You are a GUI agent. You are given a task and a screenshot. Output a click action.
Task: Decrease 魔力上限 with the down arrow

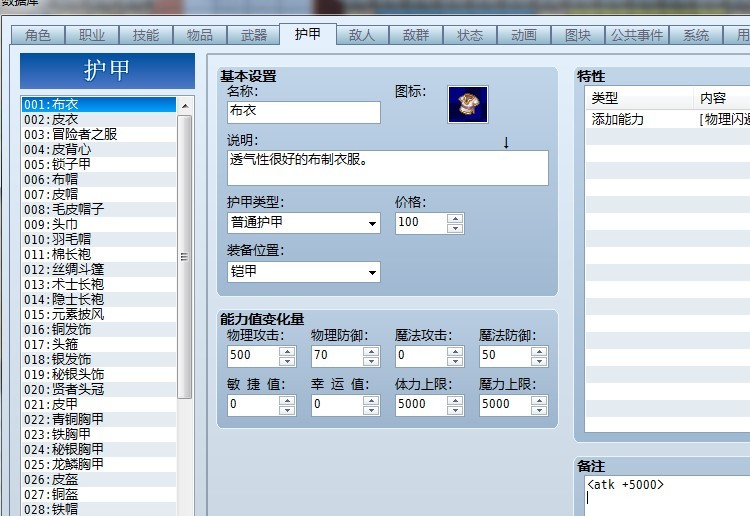(x=539, y=410)
